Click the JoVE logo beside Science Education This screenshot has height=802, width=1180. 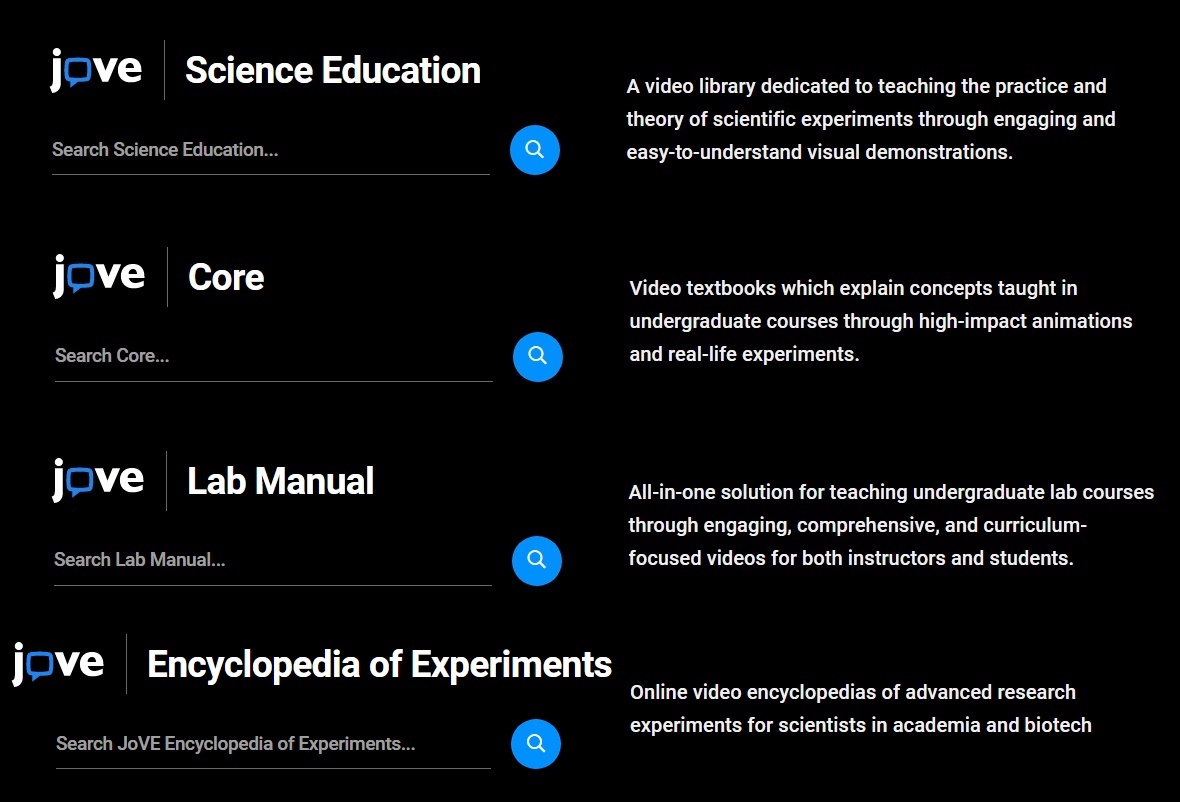click(96, 70)
